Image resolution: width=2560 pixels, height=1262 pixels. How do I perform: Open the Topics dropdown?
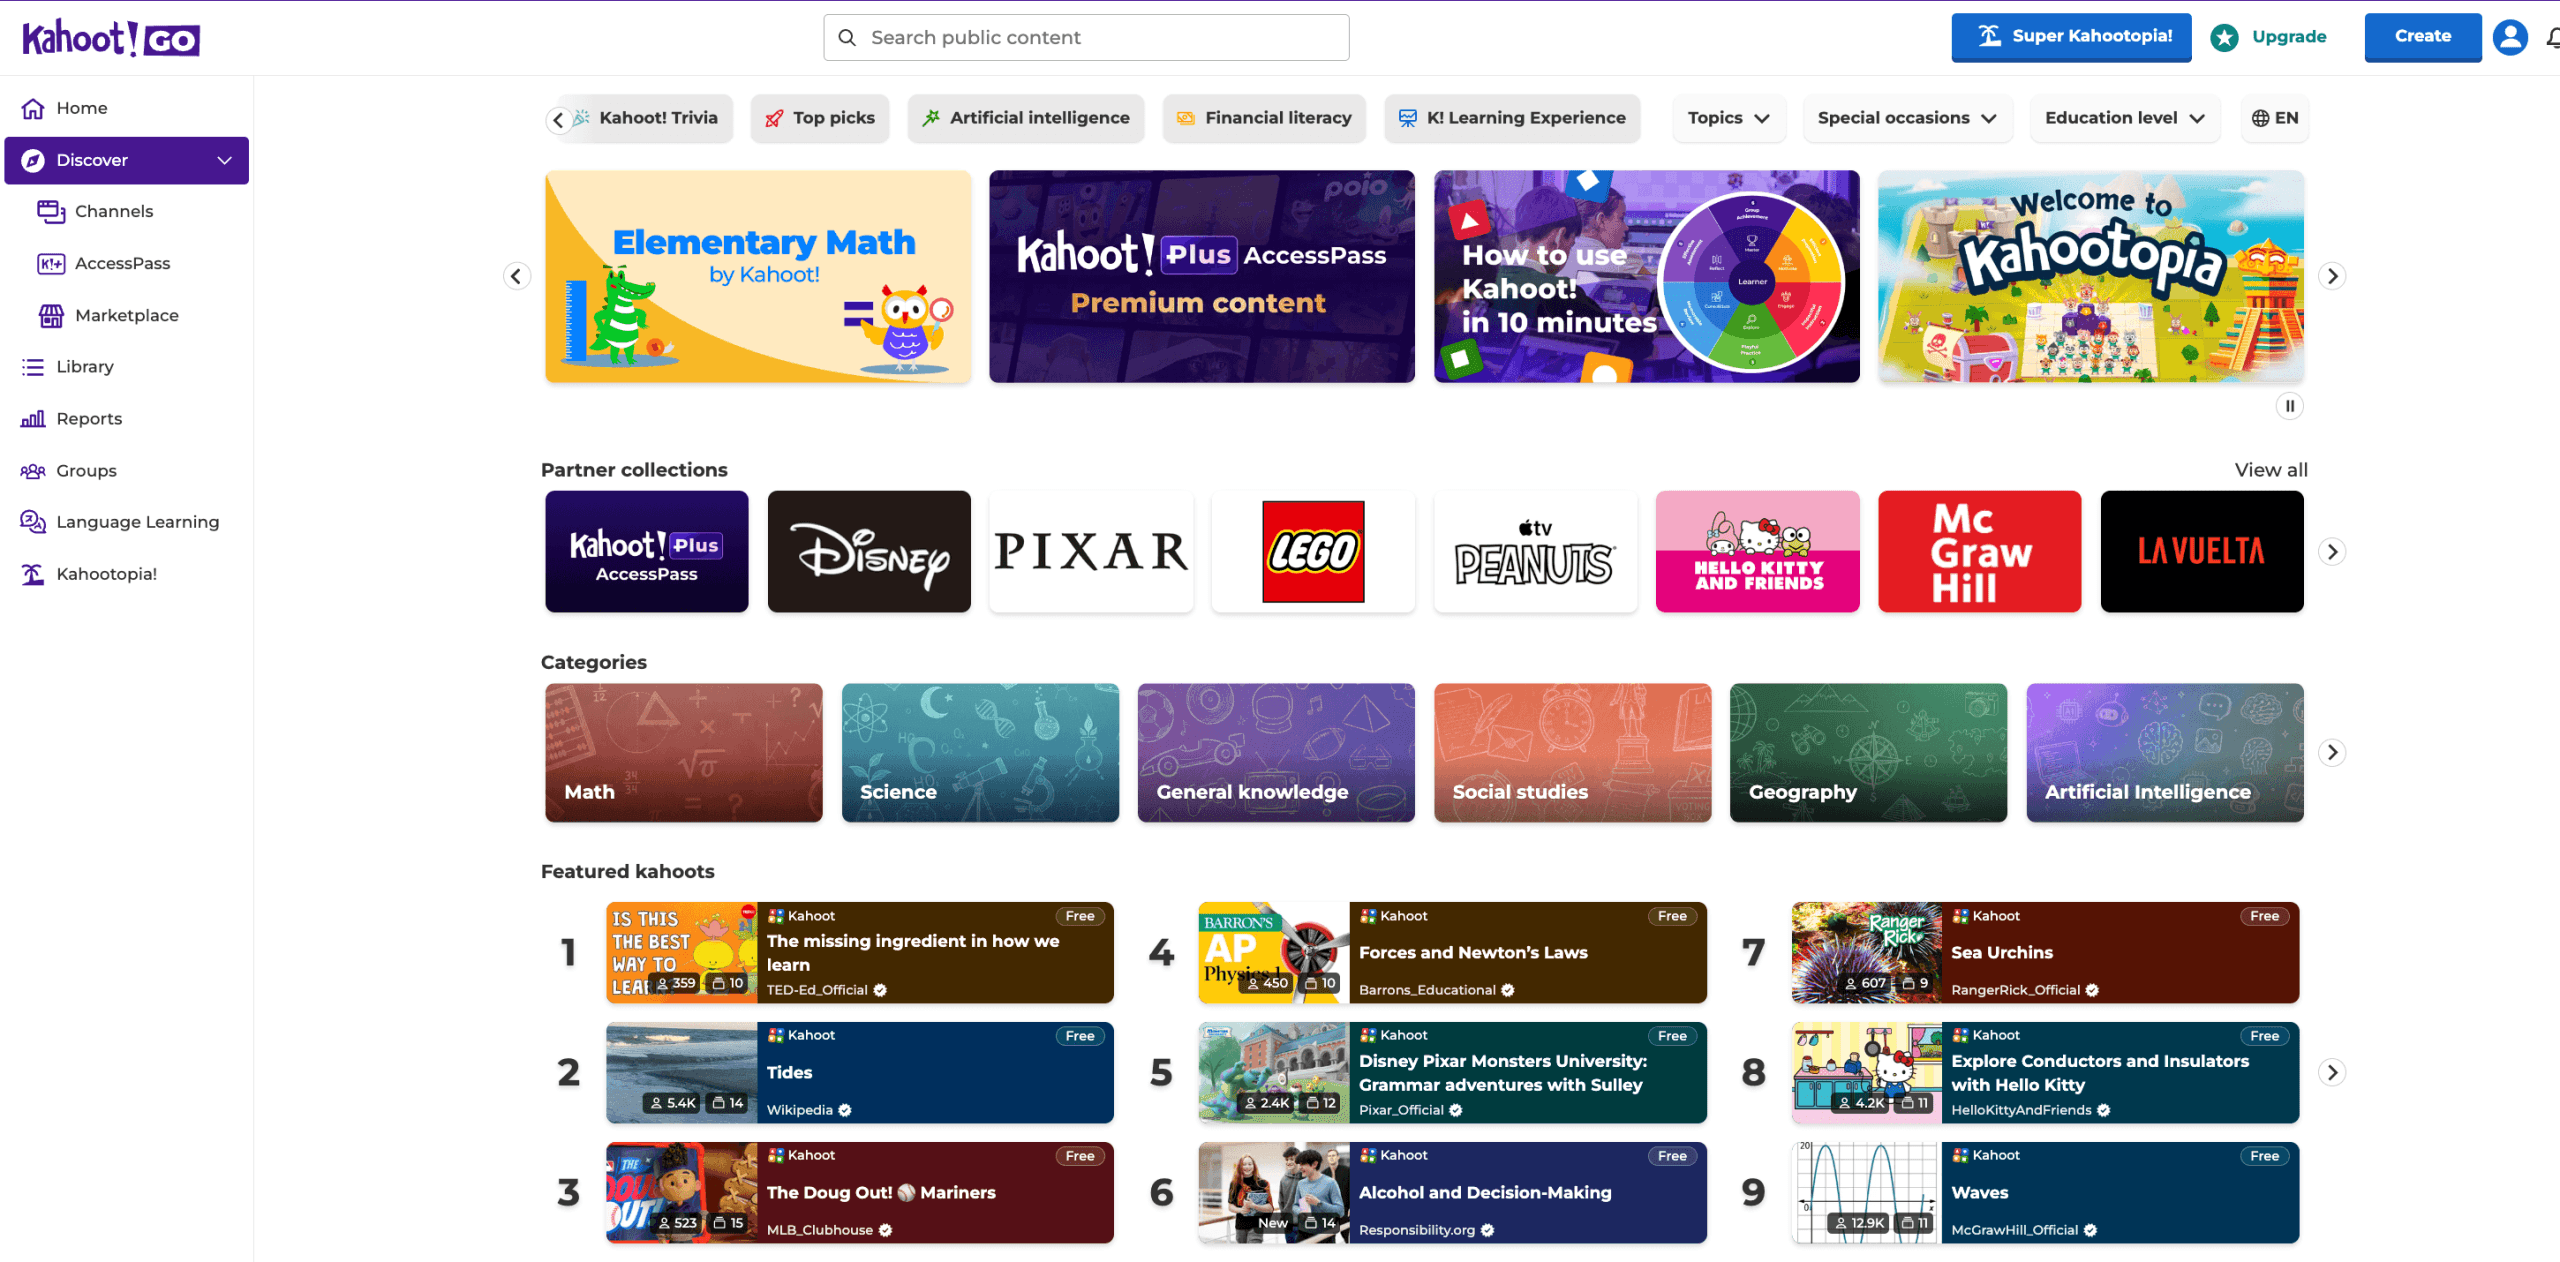click(x=1729, y=118)
